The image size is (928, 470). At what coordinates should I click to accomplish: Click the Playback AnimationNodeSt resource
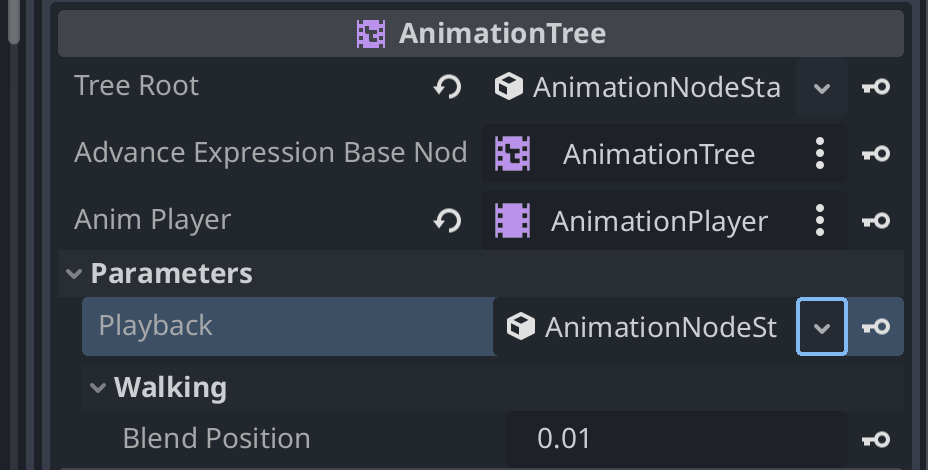[645, 327]
